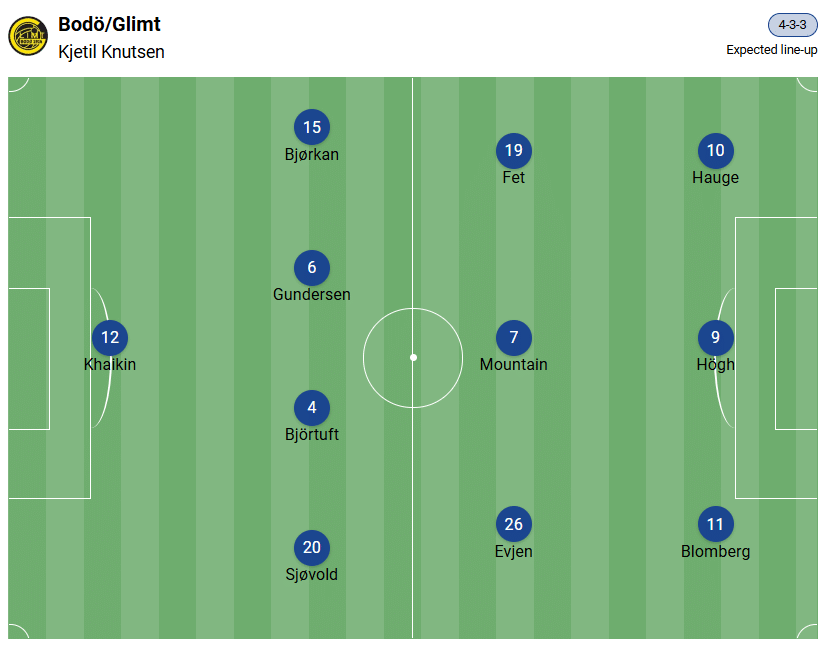This screenshot has width=824, height=645.
Task: Click Björtuft's number 4 player marker
Action: (312, 408)
